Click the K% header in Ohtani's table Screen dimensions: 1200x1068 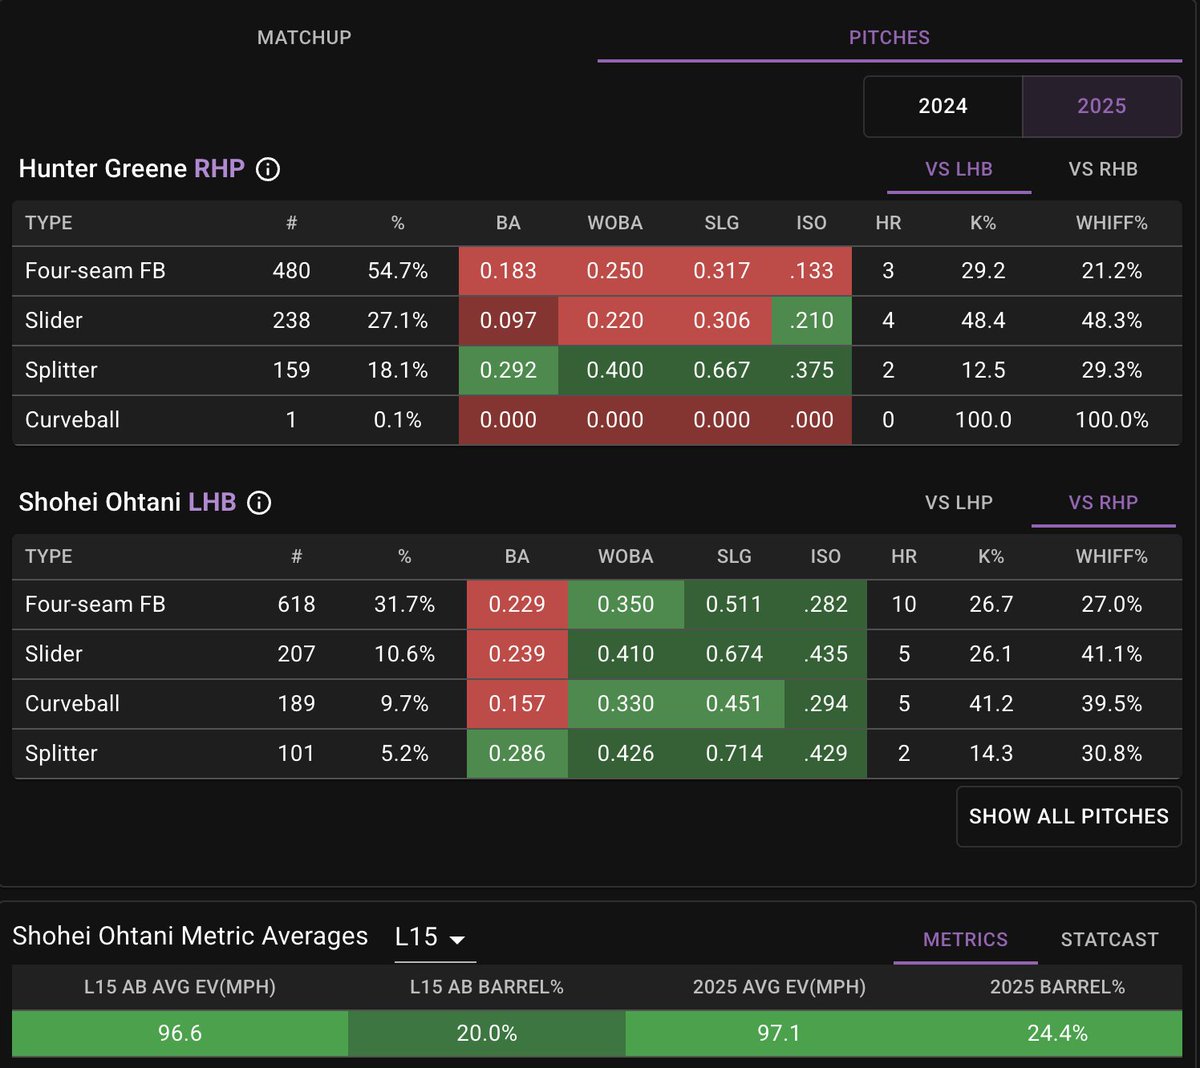point(990,557)
